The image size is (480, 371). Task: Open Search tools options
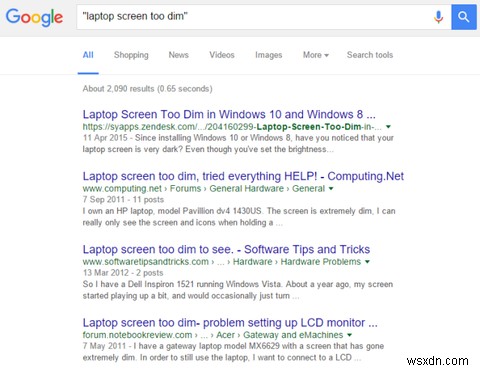click(370, 55)
